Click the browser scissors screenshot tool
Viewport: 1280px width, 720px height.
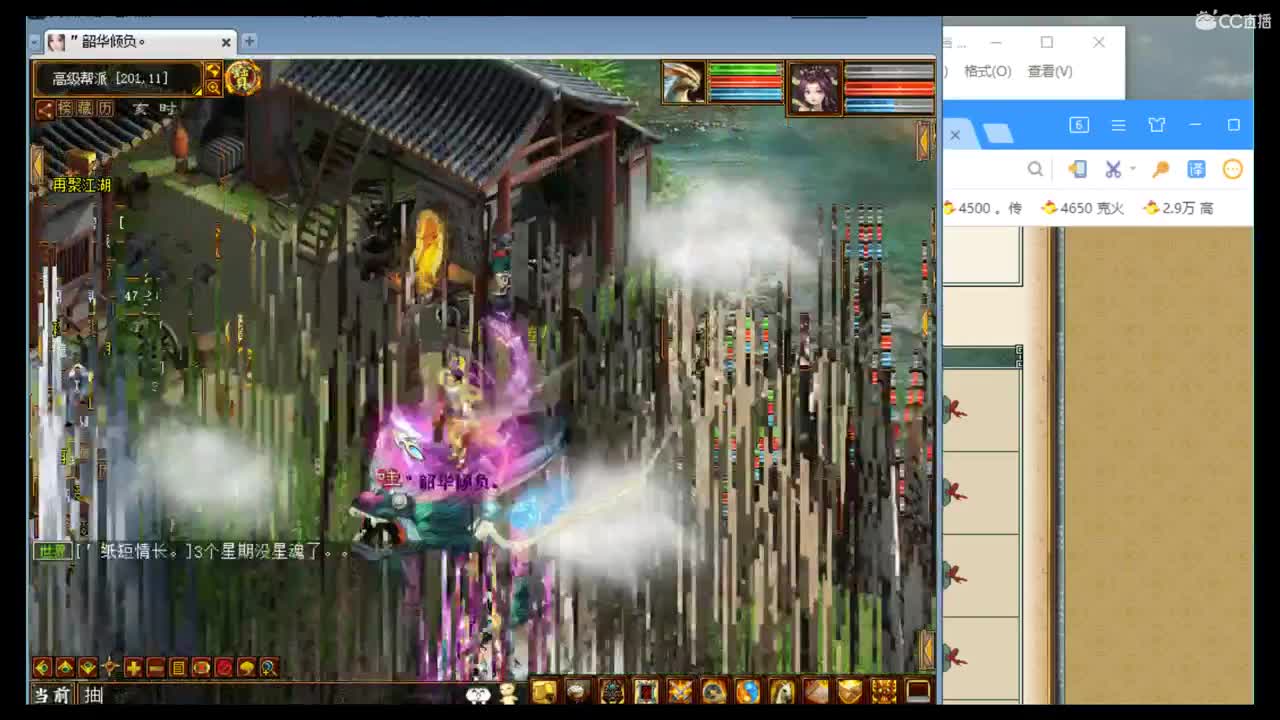[1113, 169]
